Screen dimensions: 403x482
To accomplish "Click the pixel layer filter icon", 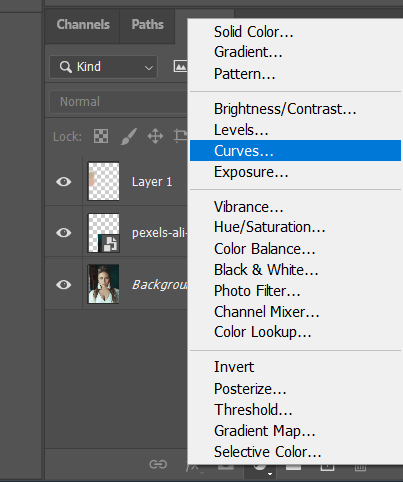I will pyautogui.click(x=180, y=66).
